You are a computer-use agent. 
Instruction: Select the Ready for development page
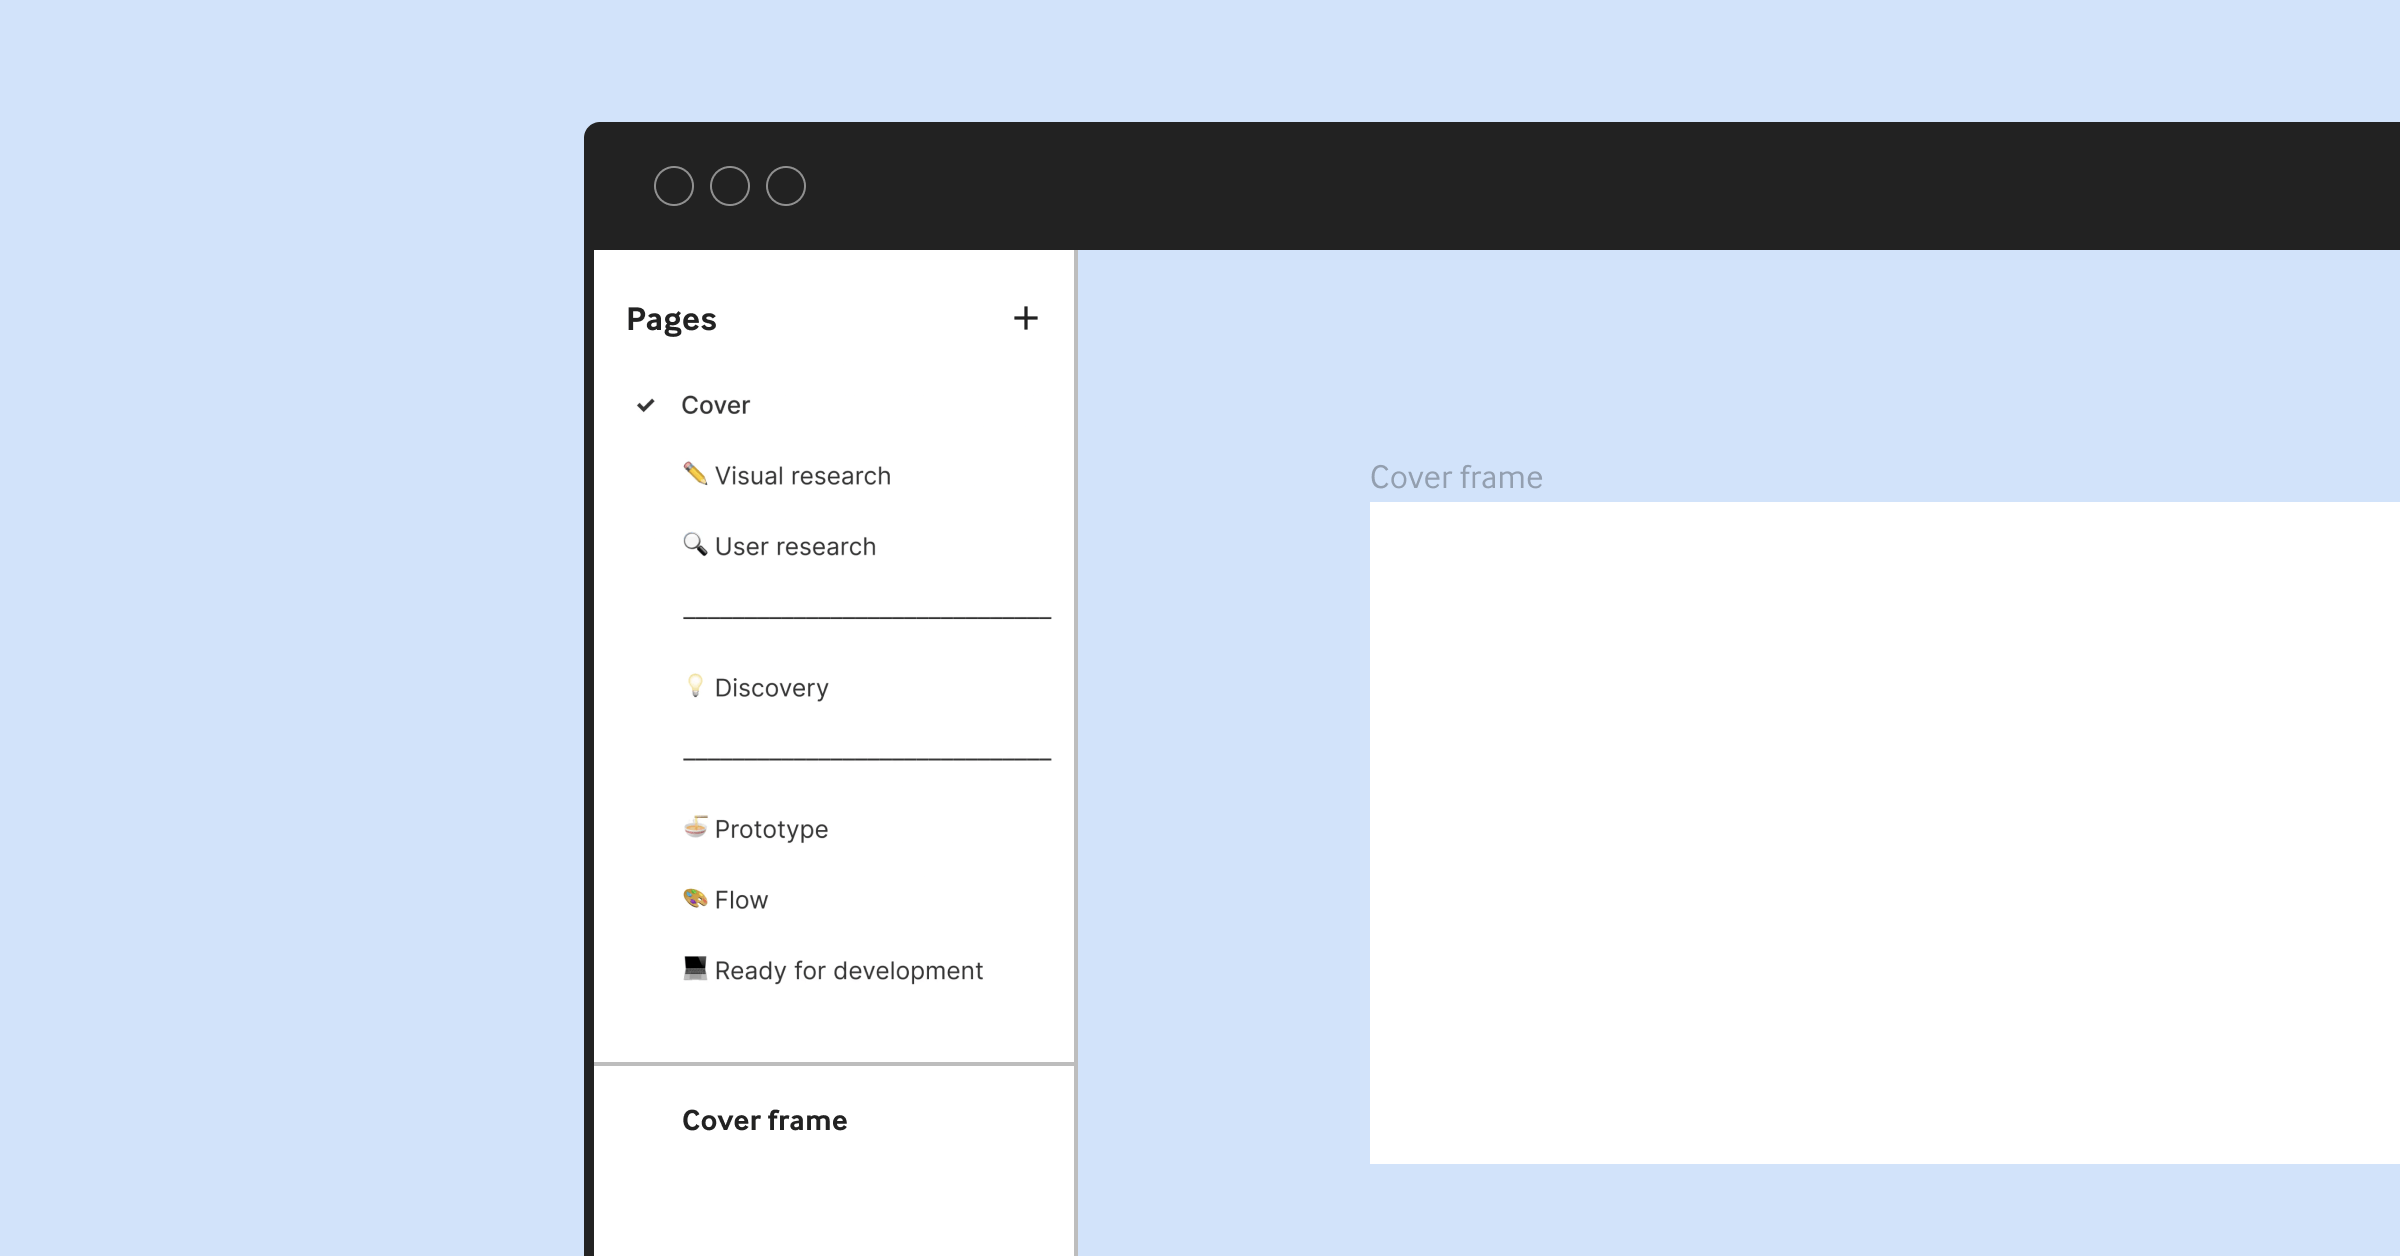848,970
